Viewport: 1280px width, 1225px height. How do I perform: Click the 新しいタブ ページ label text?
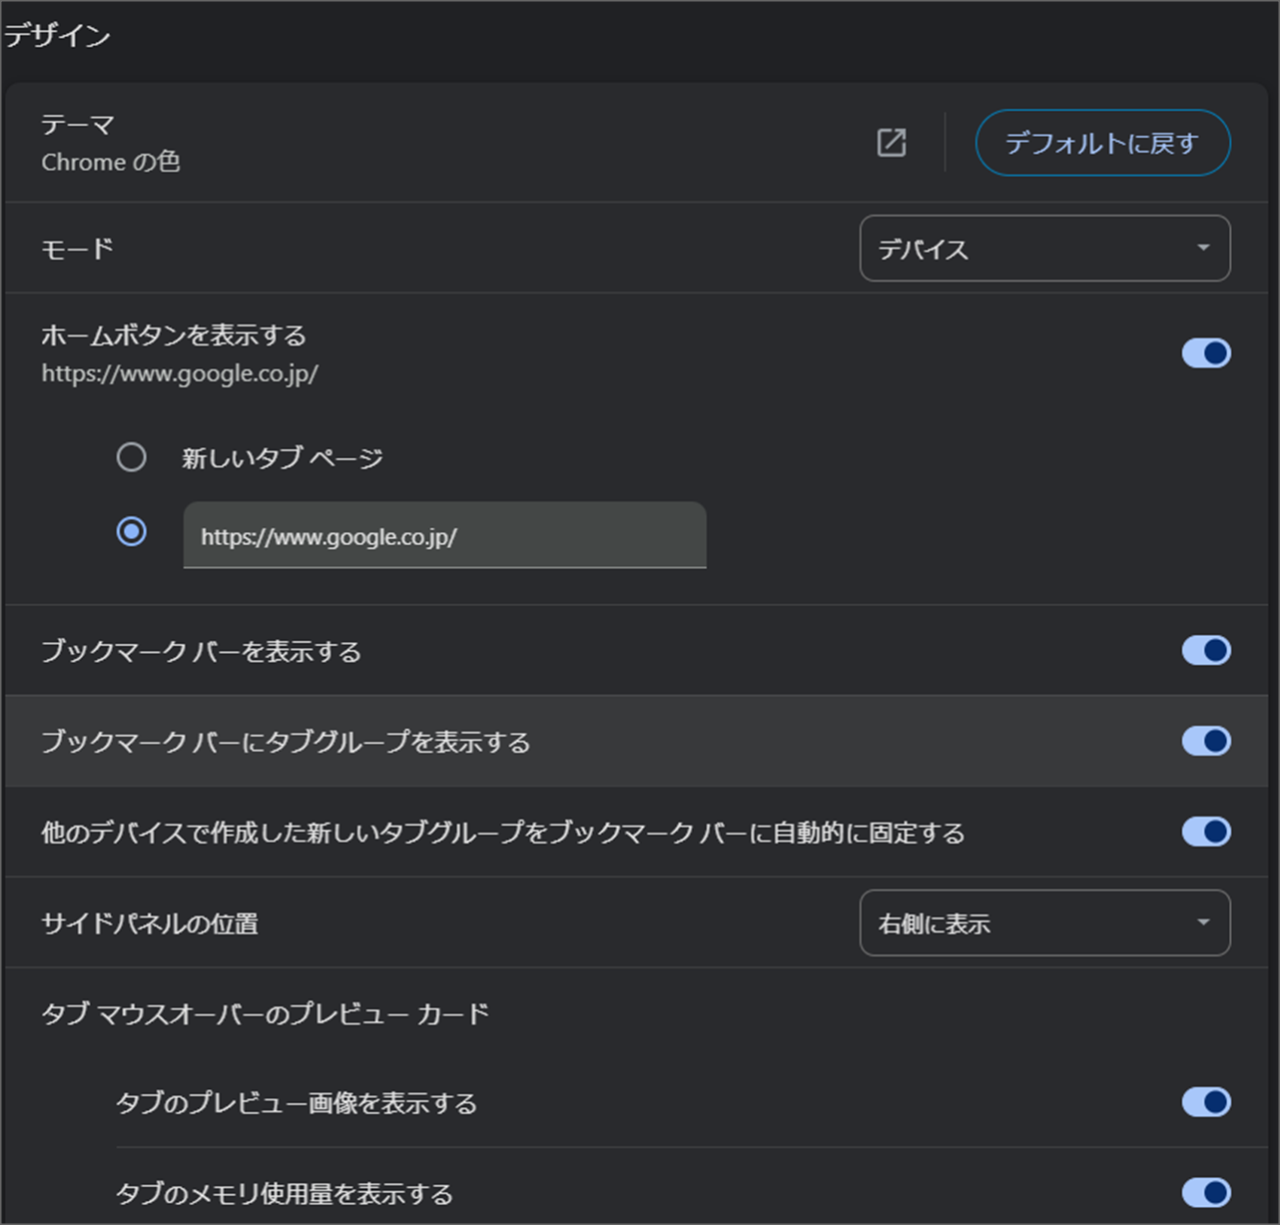(282, 458)
